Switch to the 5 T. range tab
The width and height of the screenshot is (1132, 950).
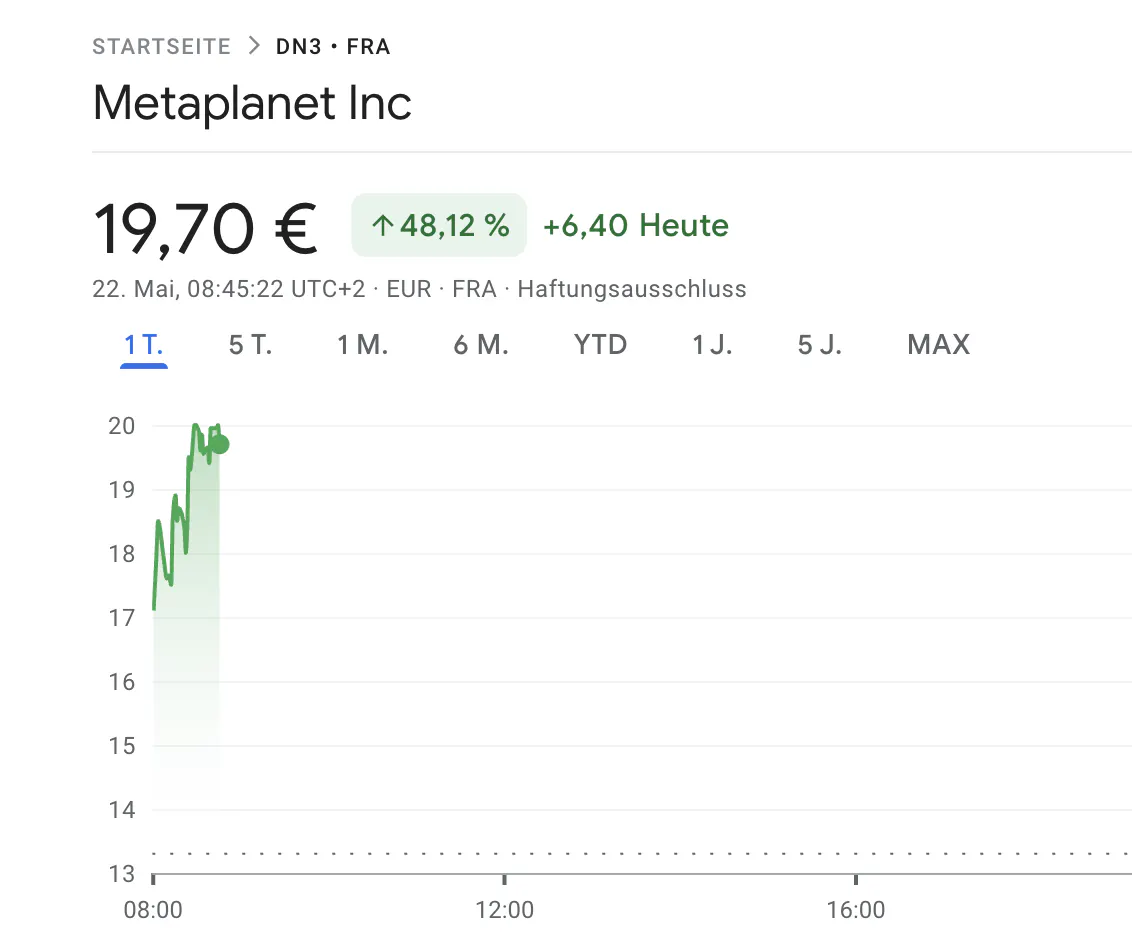251,345
